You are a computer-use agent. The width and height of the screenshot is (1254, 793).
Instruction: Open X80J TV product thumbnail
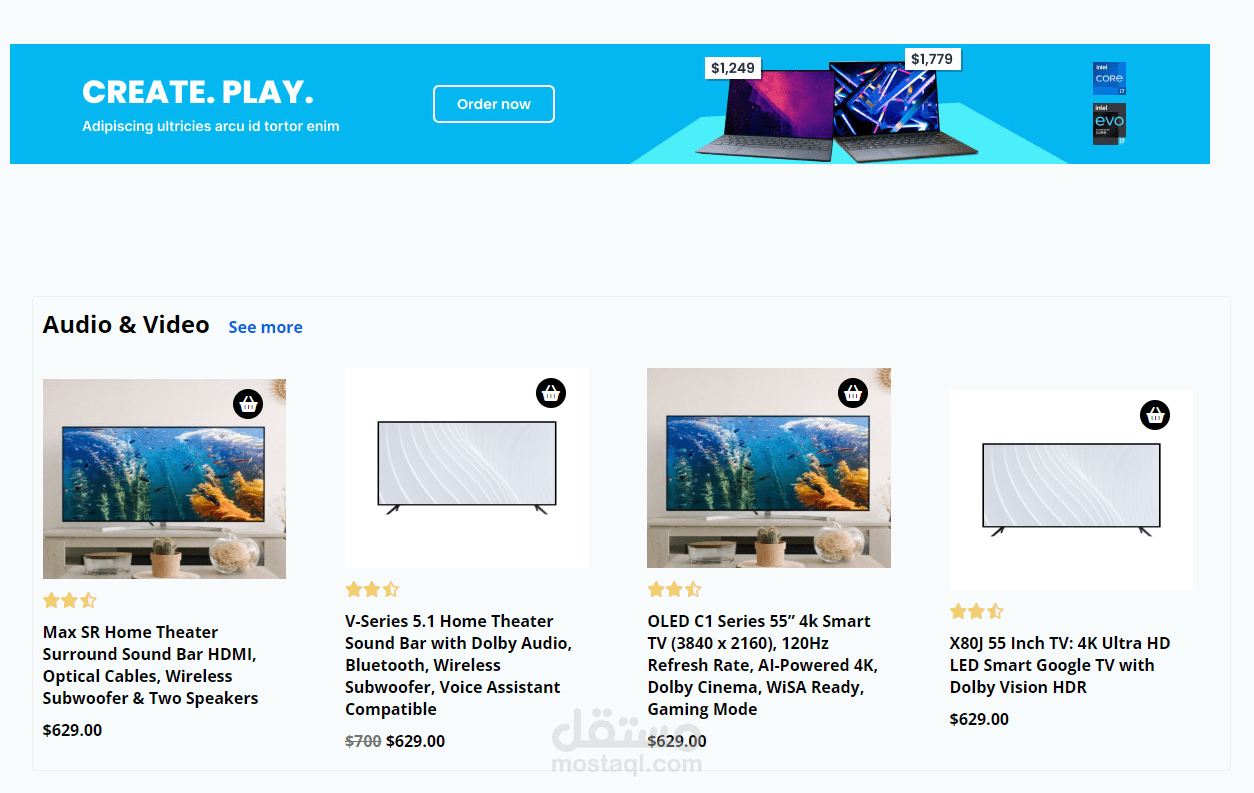pyautogui.click(x=1071, y=490)
